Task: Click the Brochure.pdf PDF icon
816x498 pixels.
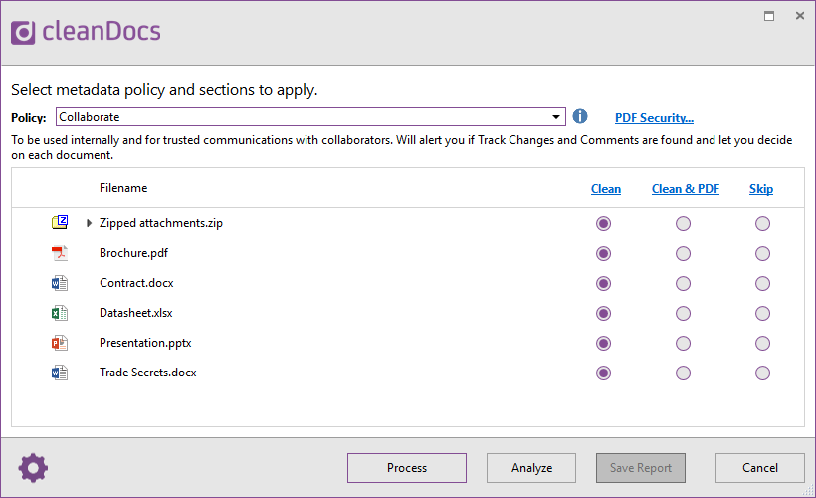Action: (60, 253)
